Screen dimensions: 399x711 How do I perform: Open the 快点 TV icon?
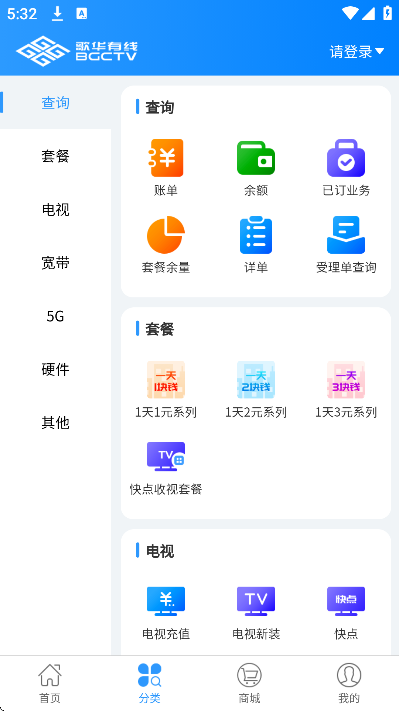point(346,601)
